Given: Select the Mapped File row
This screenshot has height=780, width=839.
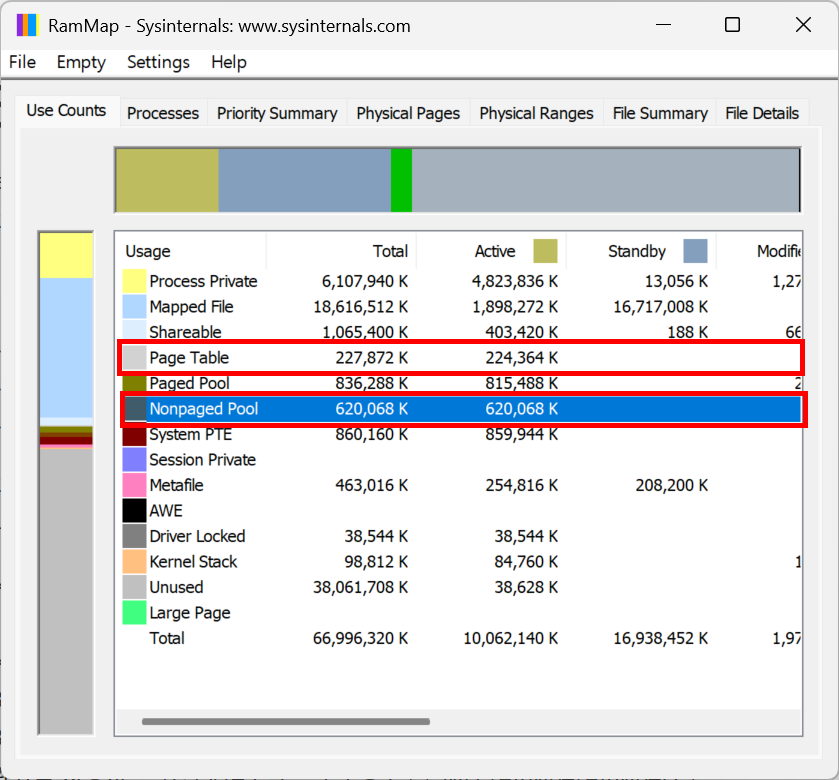Looking at the screenshot, I should click(459, 307).
